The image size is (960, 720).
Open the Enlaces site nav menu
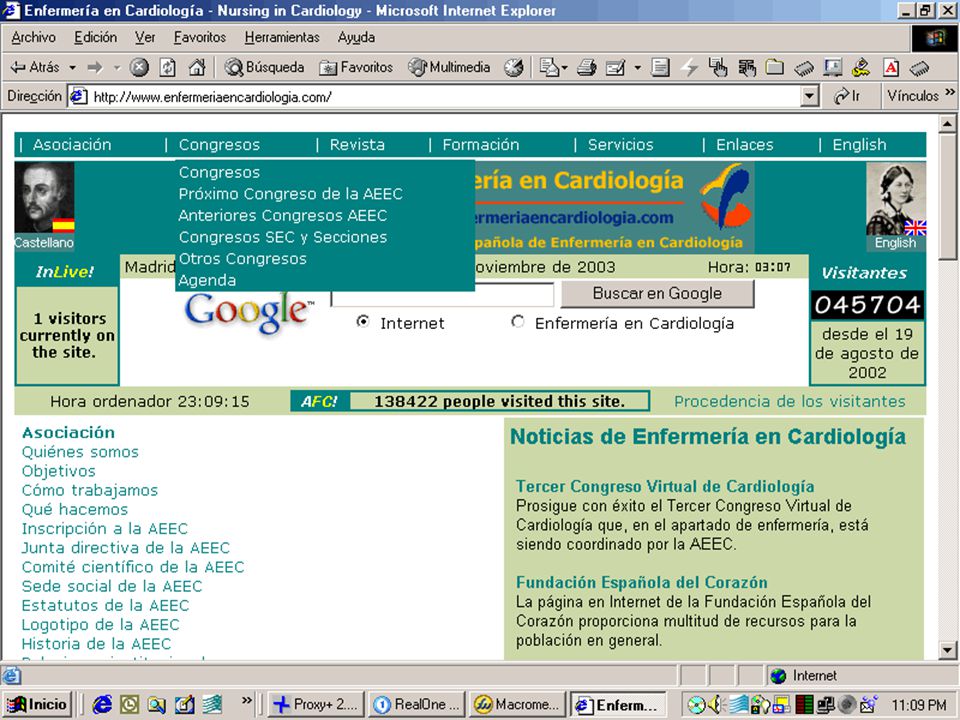(745, 145)
